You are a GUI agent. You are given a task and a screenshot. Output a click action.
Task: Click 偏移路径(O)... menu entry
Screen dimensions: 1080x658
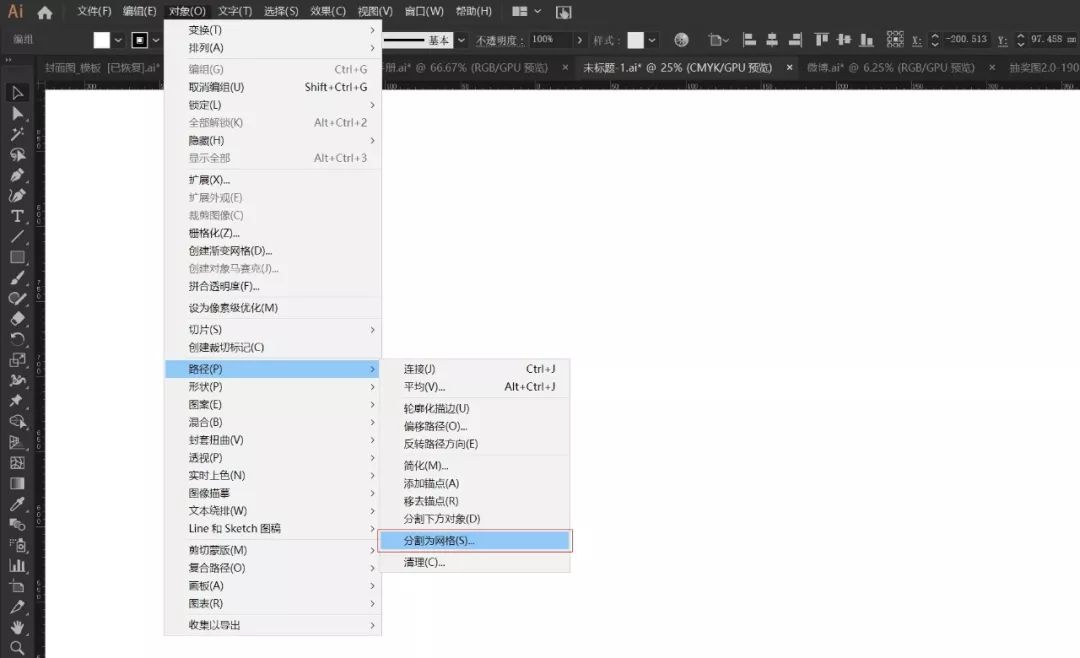coord(435,426)
